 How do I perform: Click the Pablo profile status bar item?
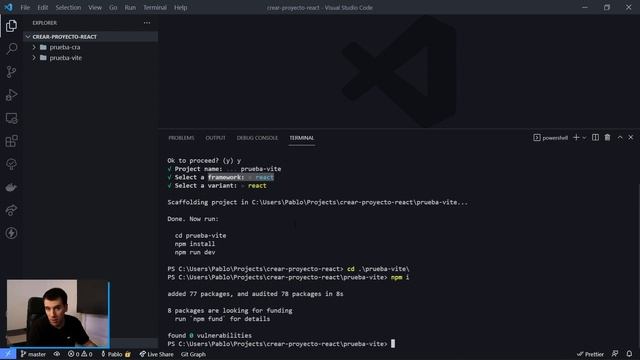116,354
